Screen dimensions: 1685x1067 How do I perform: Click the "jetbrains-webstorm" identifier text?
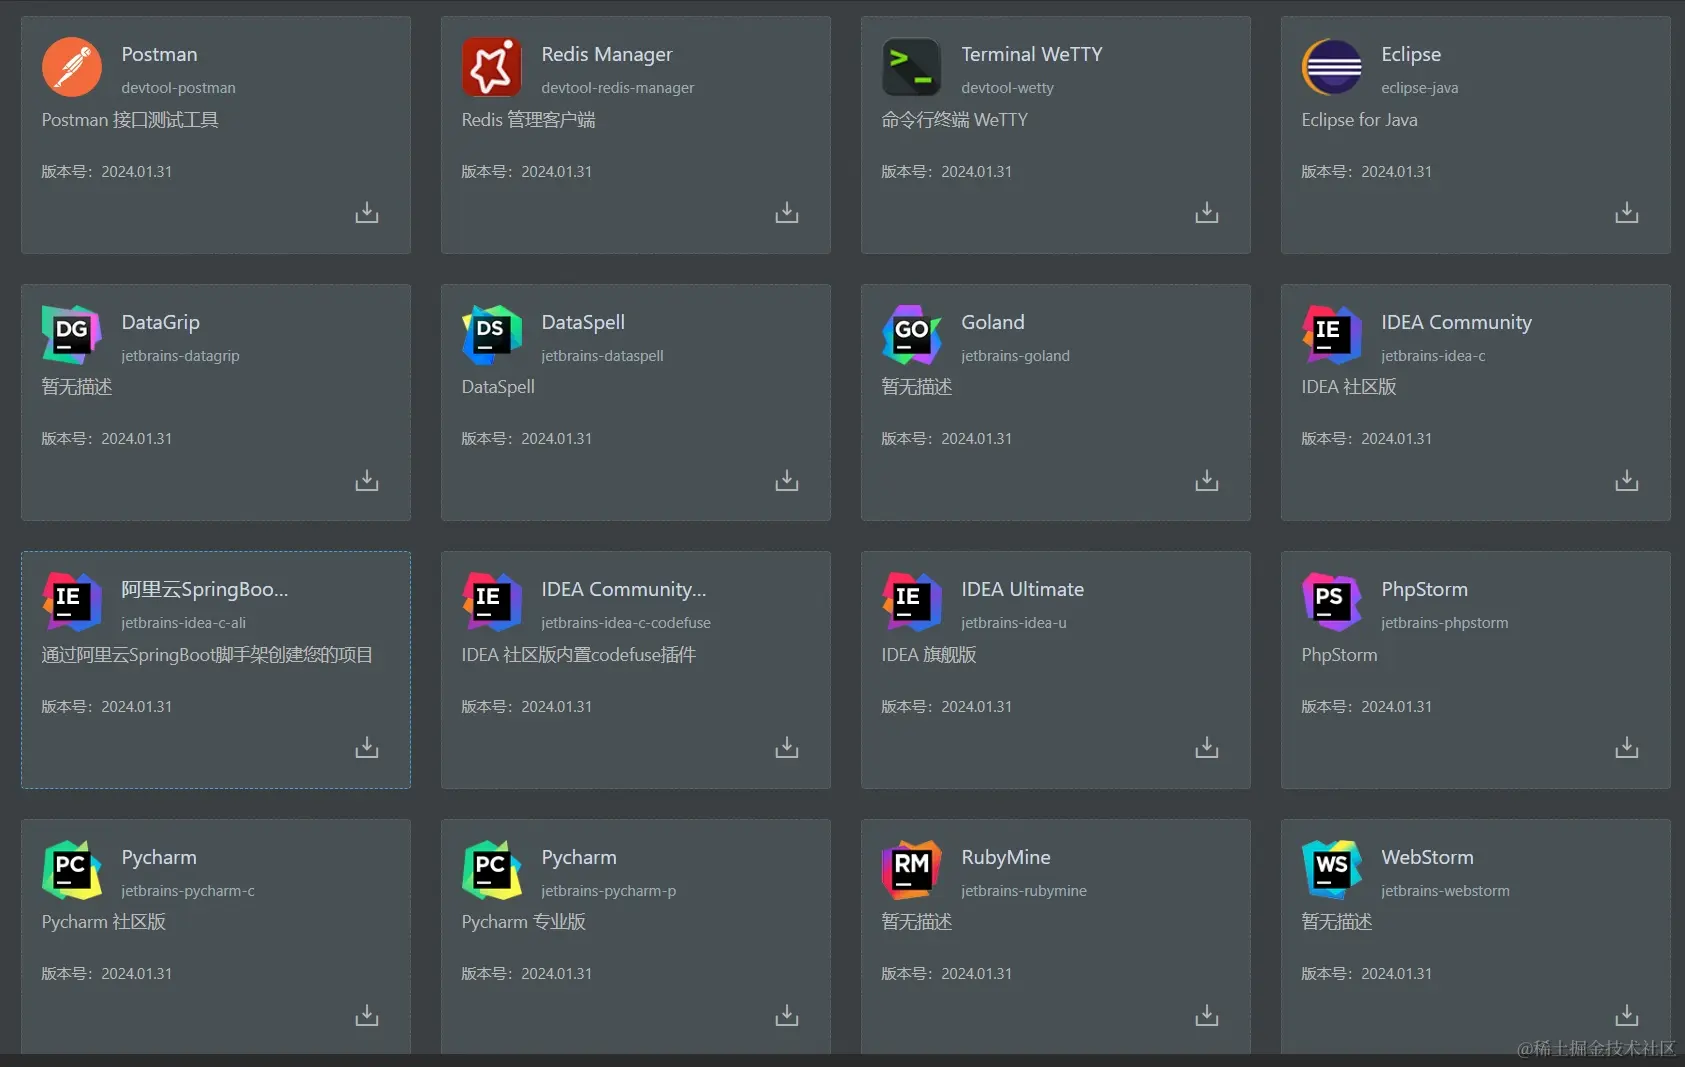point(1446,891)
